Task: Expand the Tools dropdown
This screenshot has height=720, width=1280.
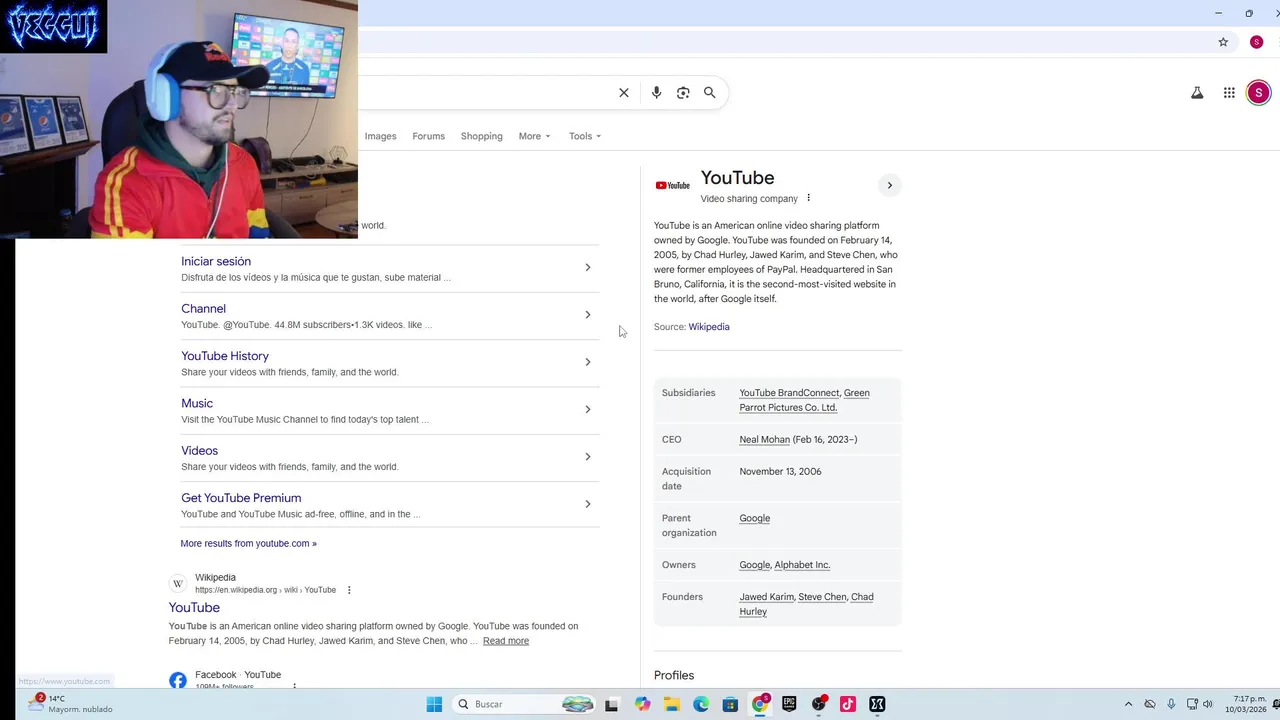Action: [x=585, y=136]
